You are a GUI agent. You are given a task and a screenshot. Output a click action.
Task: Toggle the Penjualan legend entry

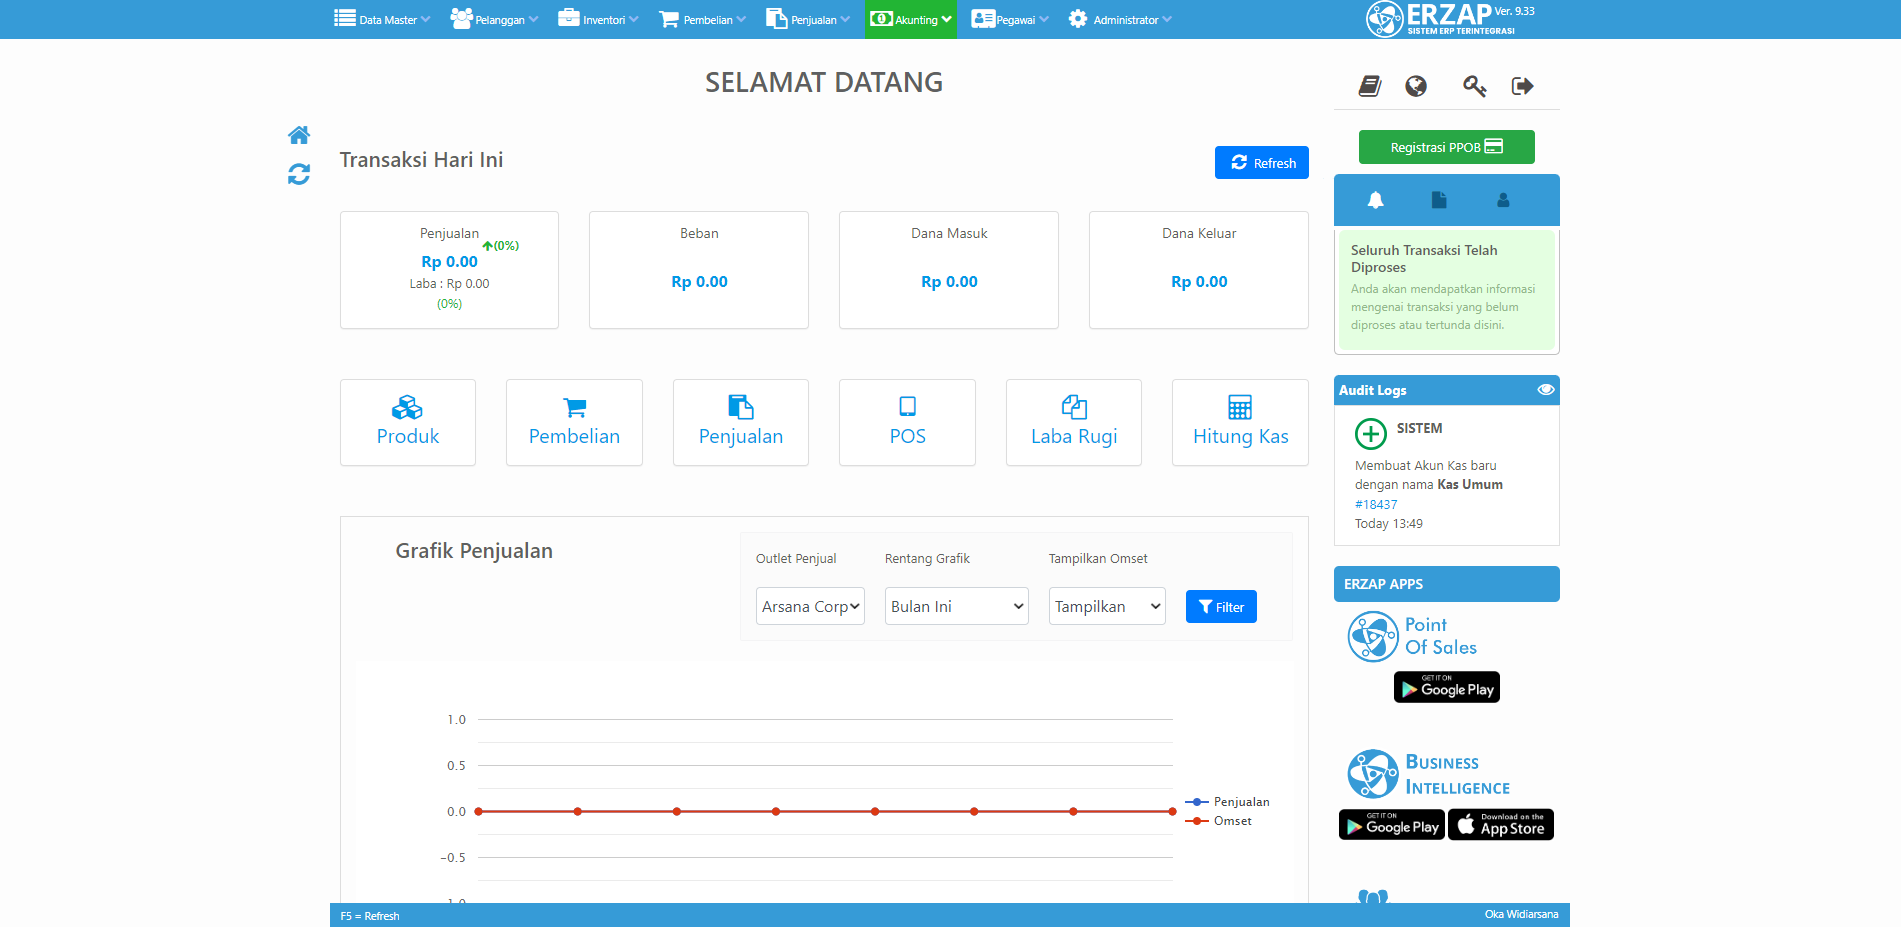coord(1227,802)
